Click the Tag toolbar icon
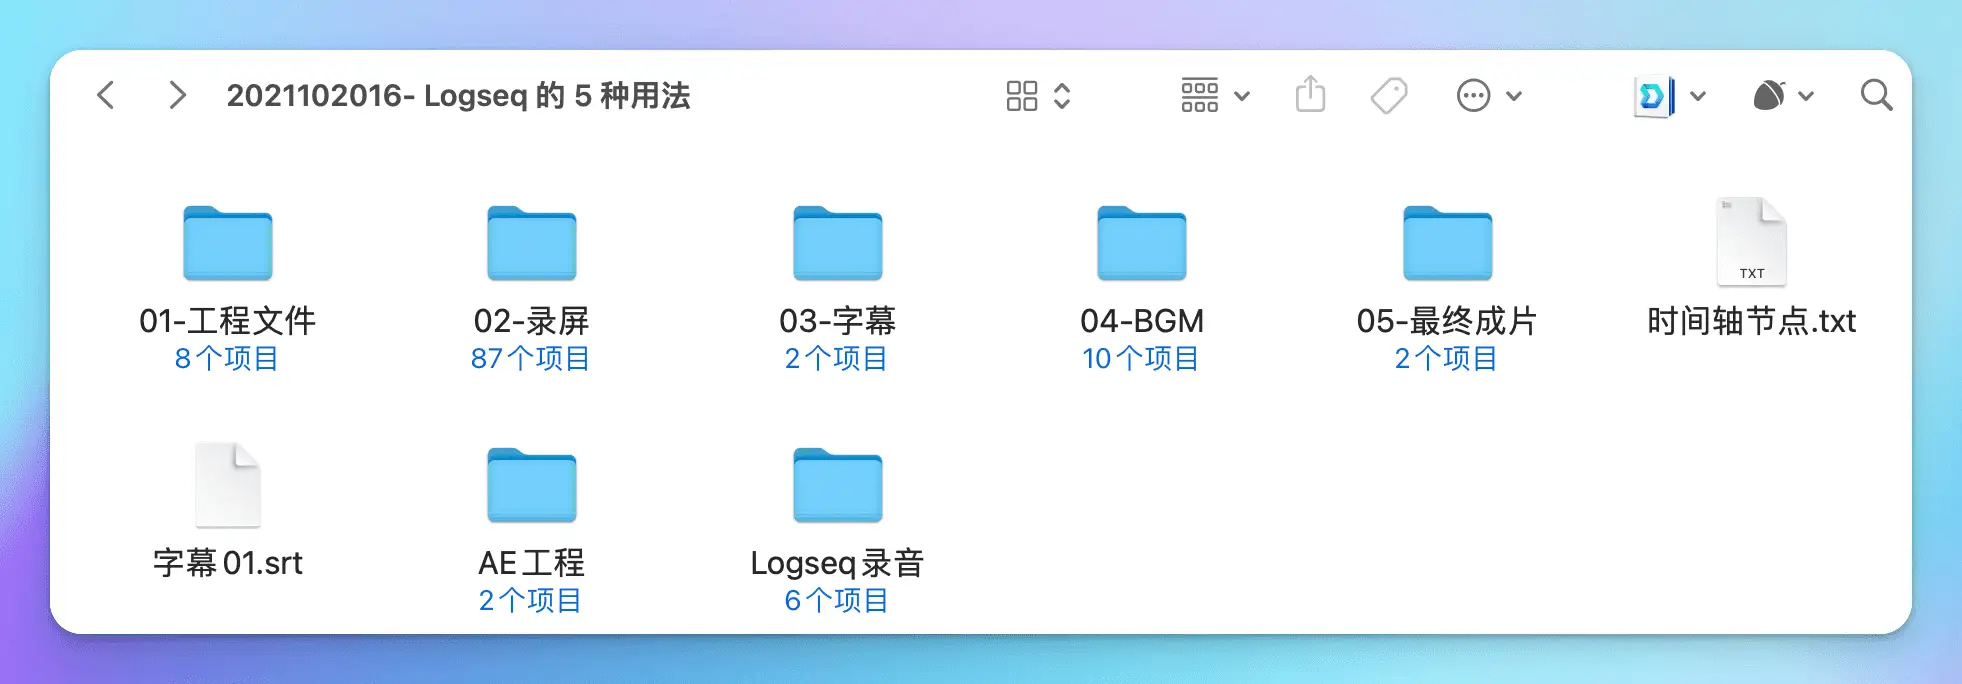 point(1389,96)
